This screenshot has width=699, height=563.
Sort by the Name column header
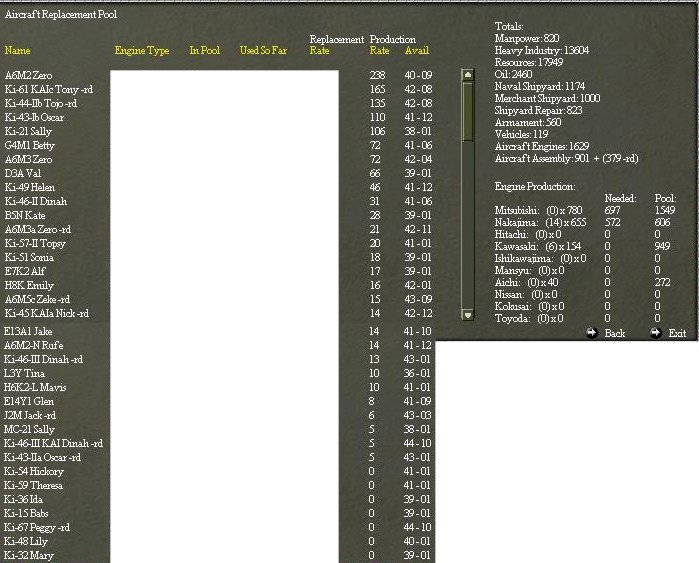click(x=17, y=50)
